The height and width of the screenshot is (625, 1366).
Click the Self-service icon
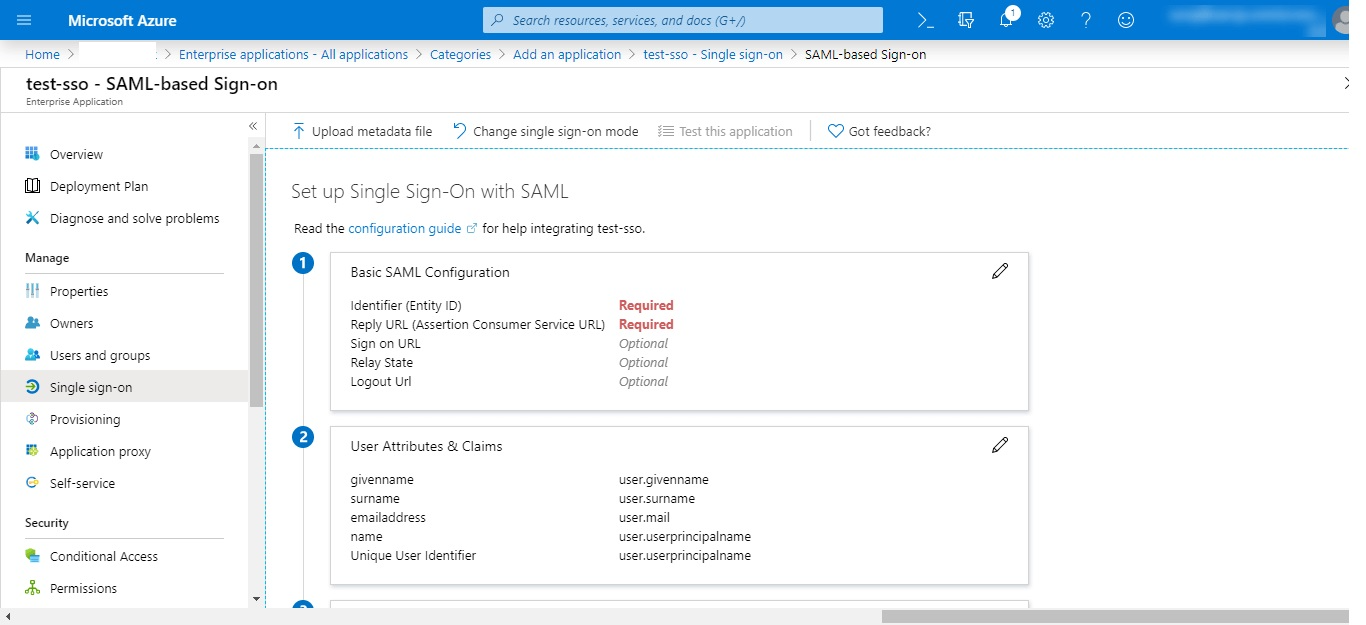click(32, 483)
